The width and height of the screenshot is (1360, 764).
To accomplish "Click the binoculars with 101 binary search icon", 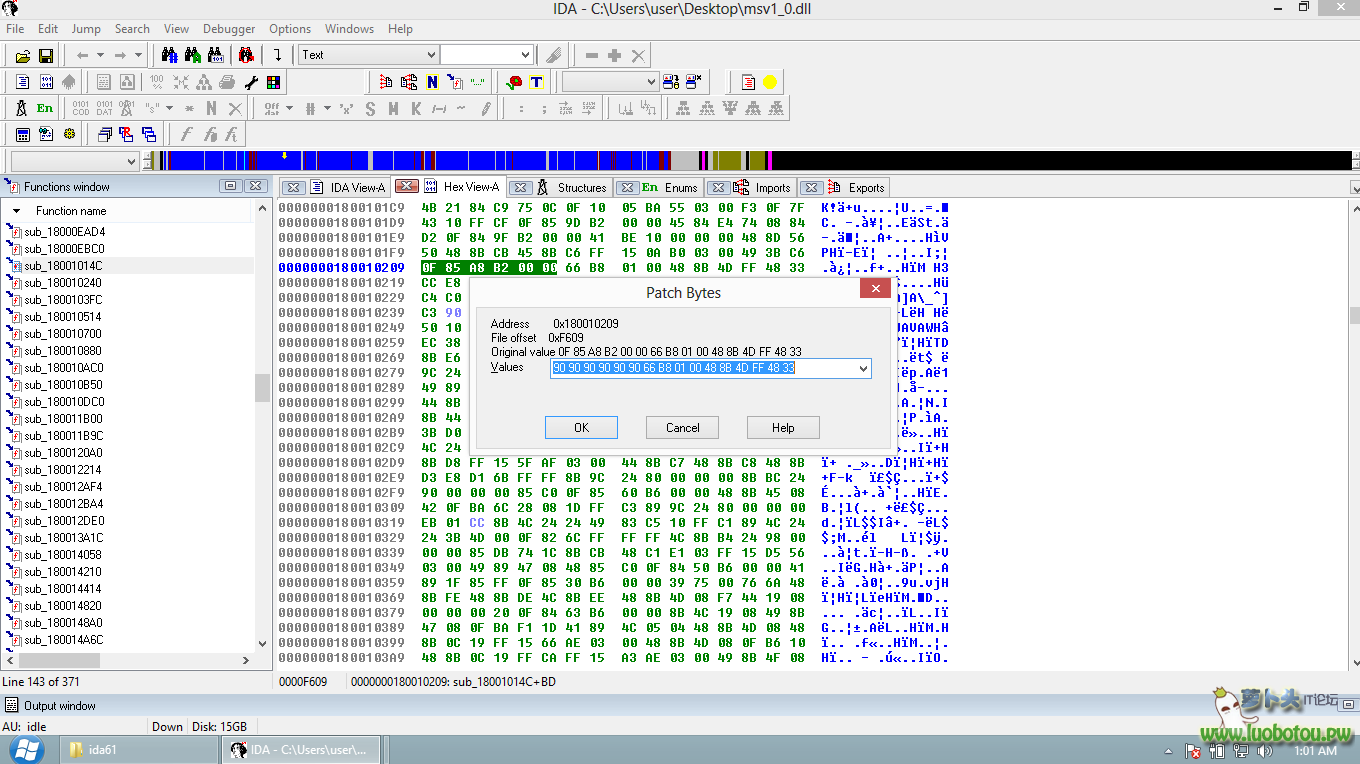I will 216,55.
